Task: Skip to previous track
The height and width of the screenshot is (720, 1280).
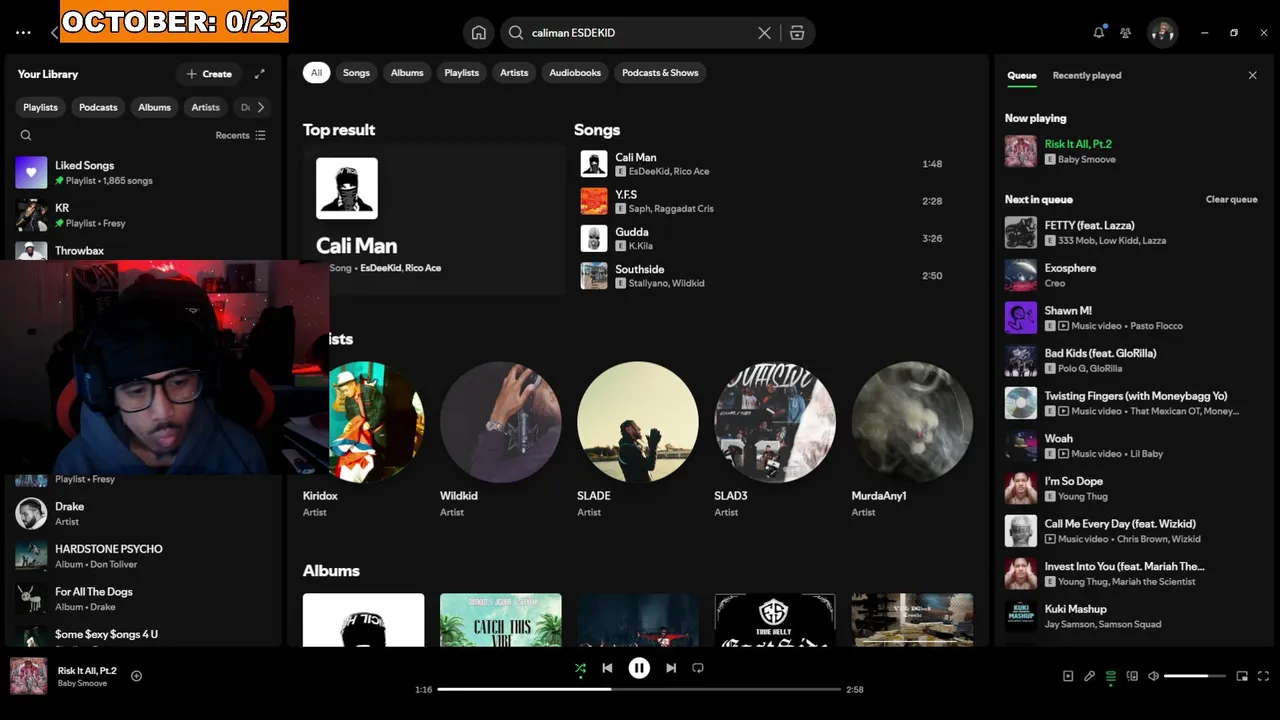Action: (607, 668)
